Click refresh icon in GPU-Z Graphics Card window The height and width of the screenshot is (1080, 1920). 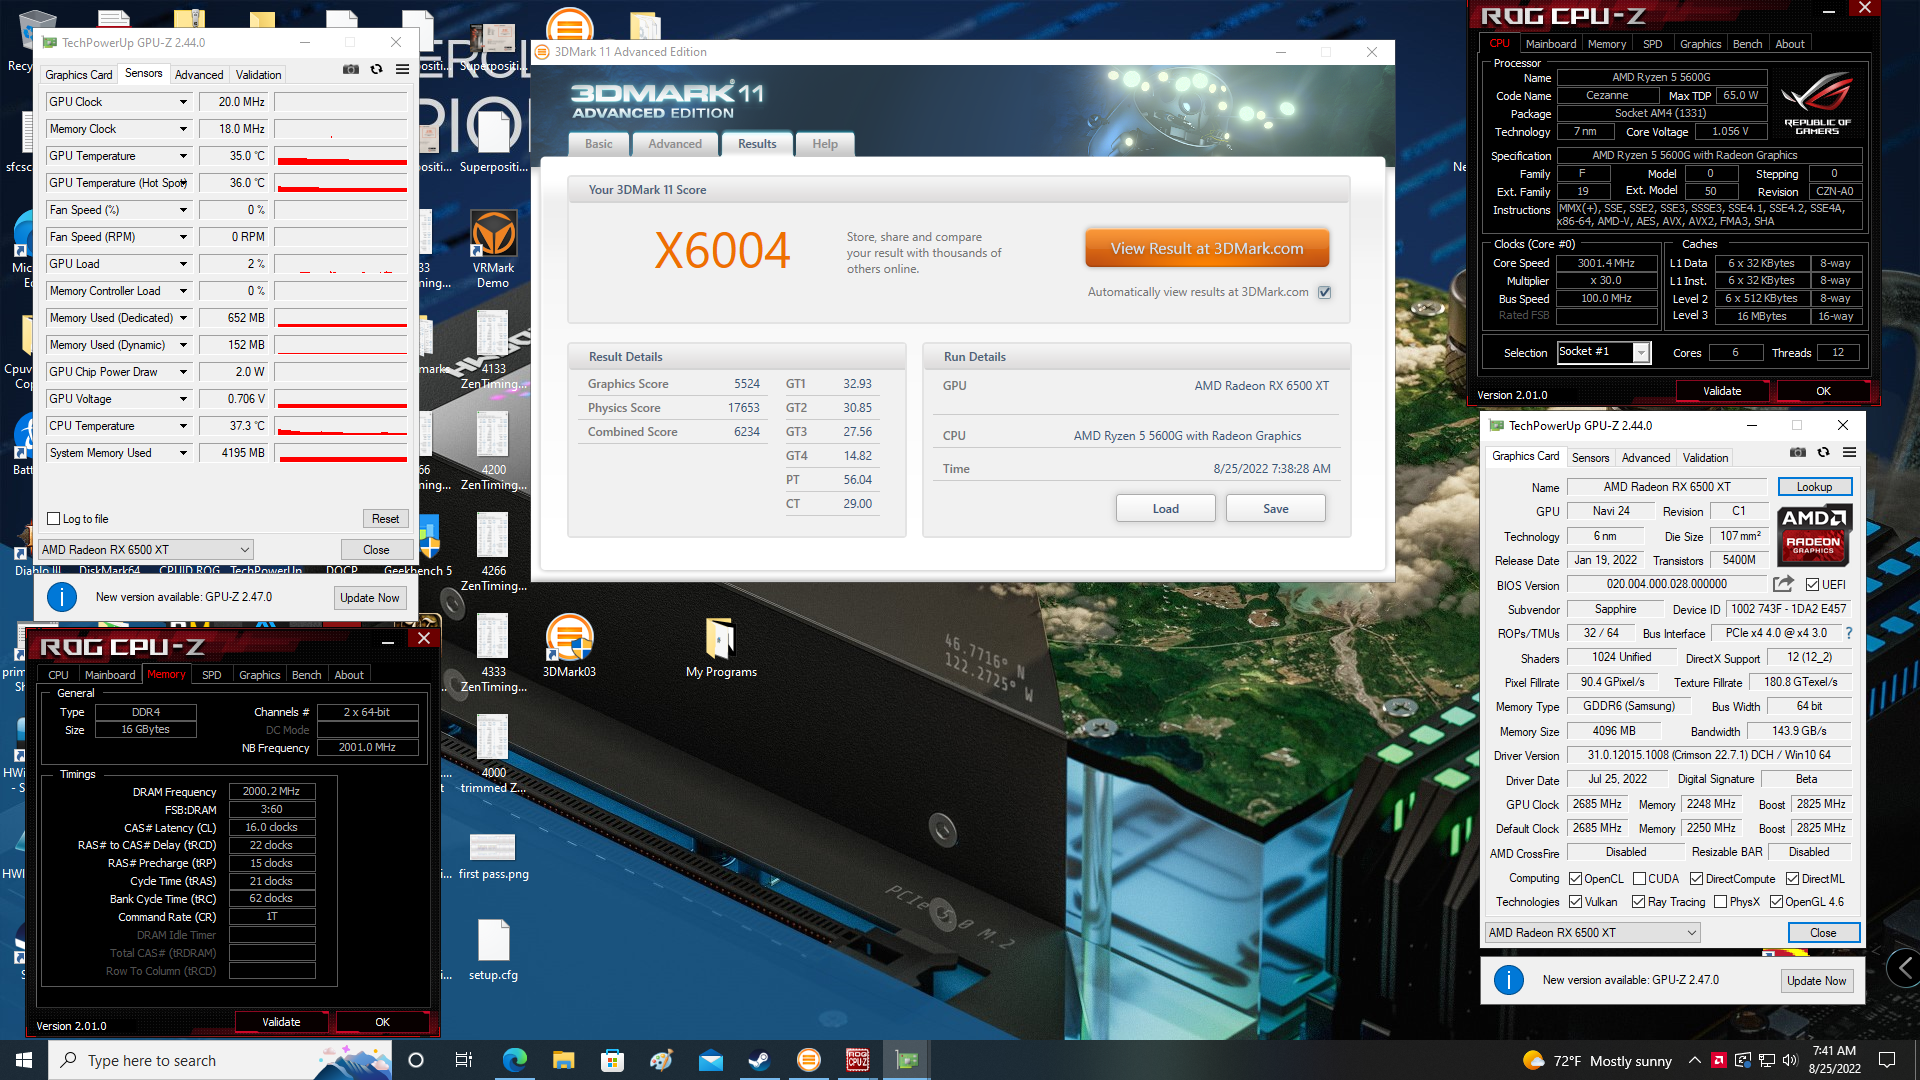point(1823,452)
